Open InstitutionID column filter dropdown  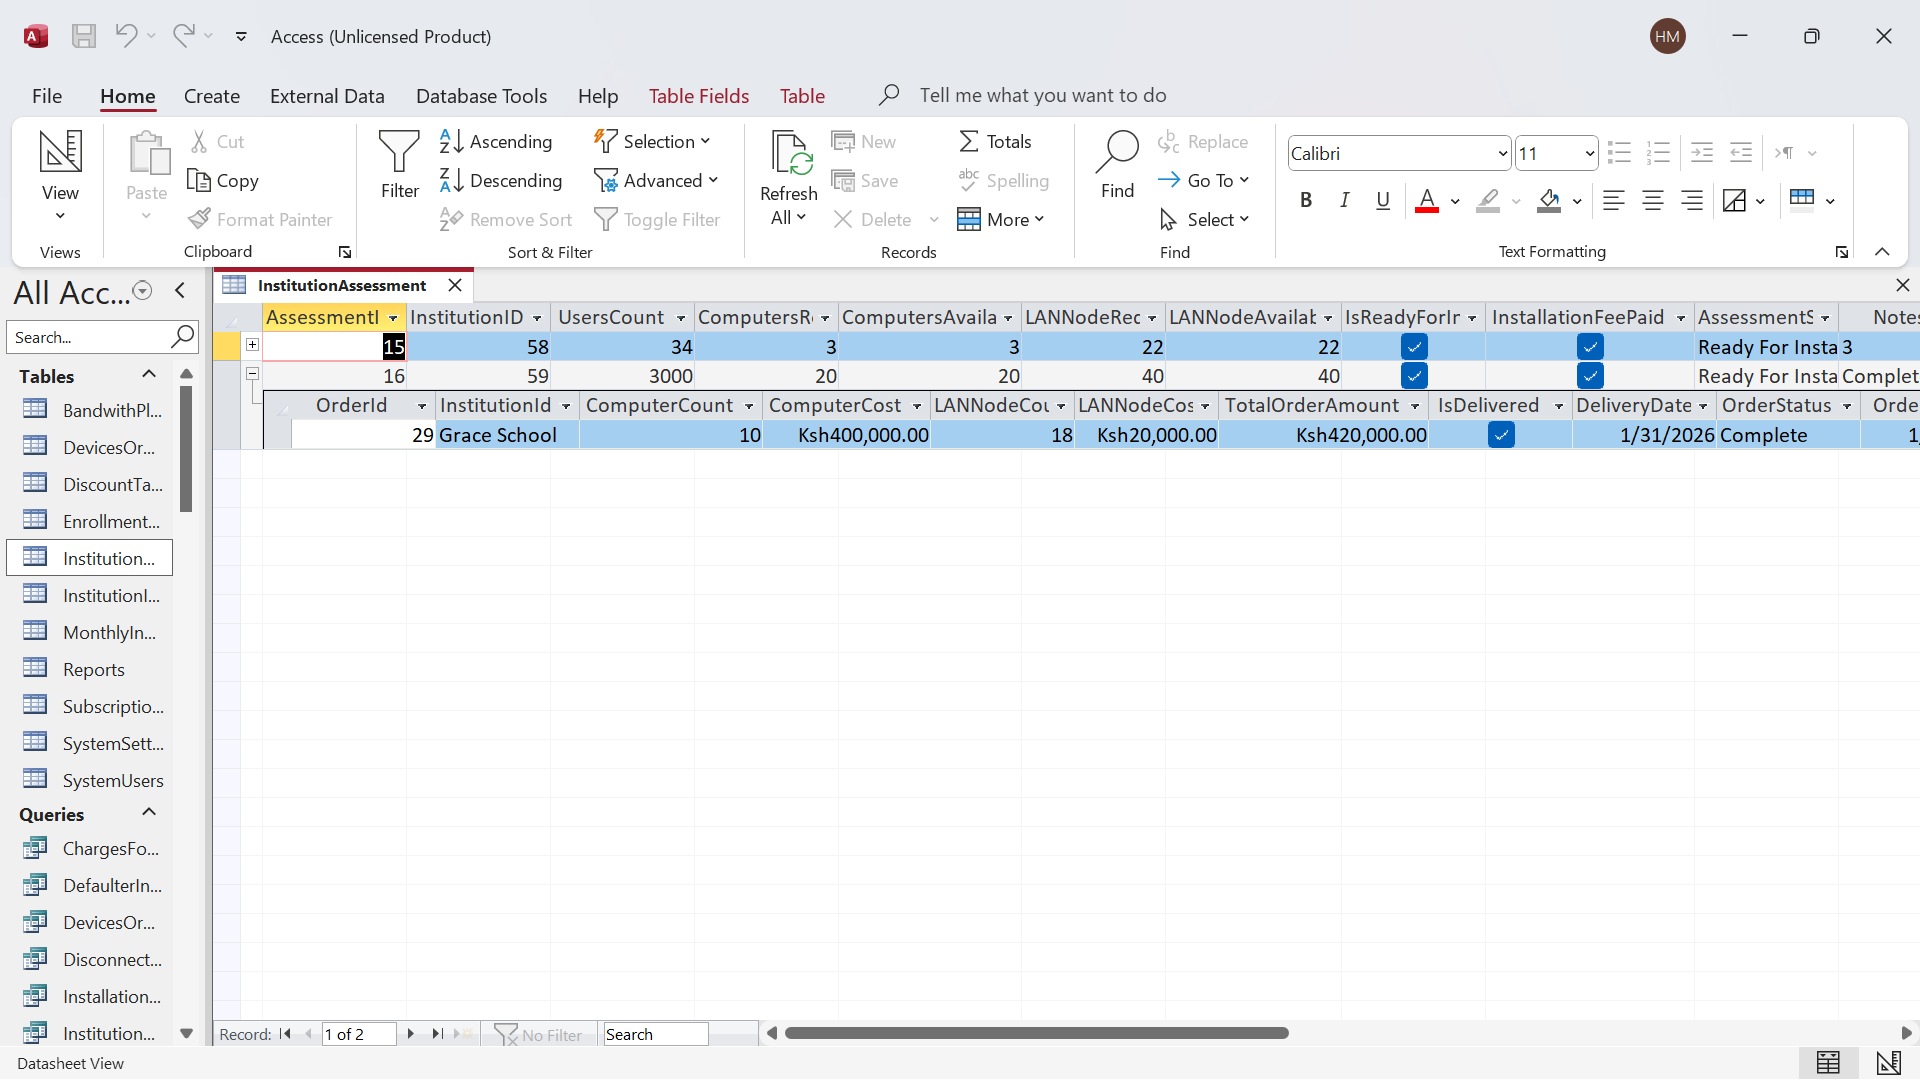[x=537, y=318]
